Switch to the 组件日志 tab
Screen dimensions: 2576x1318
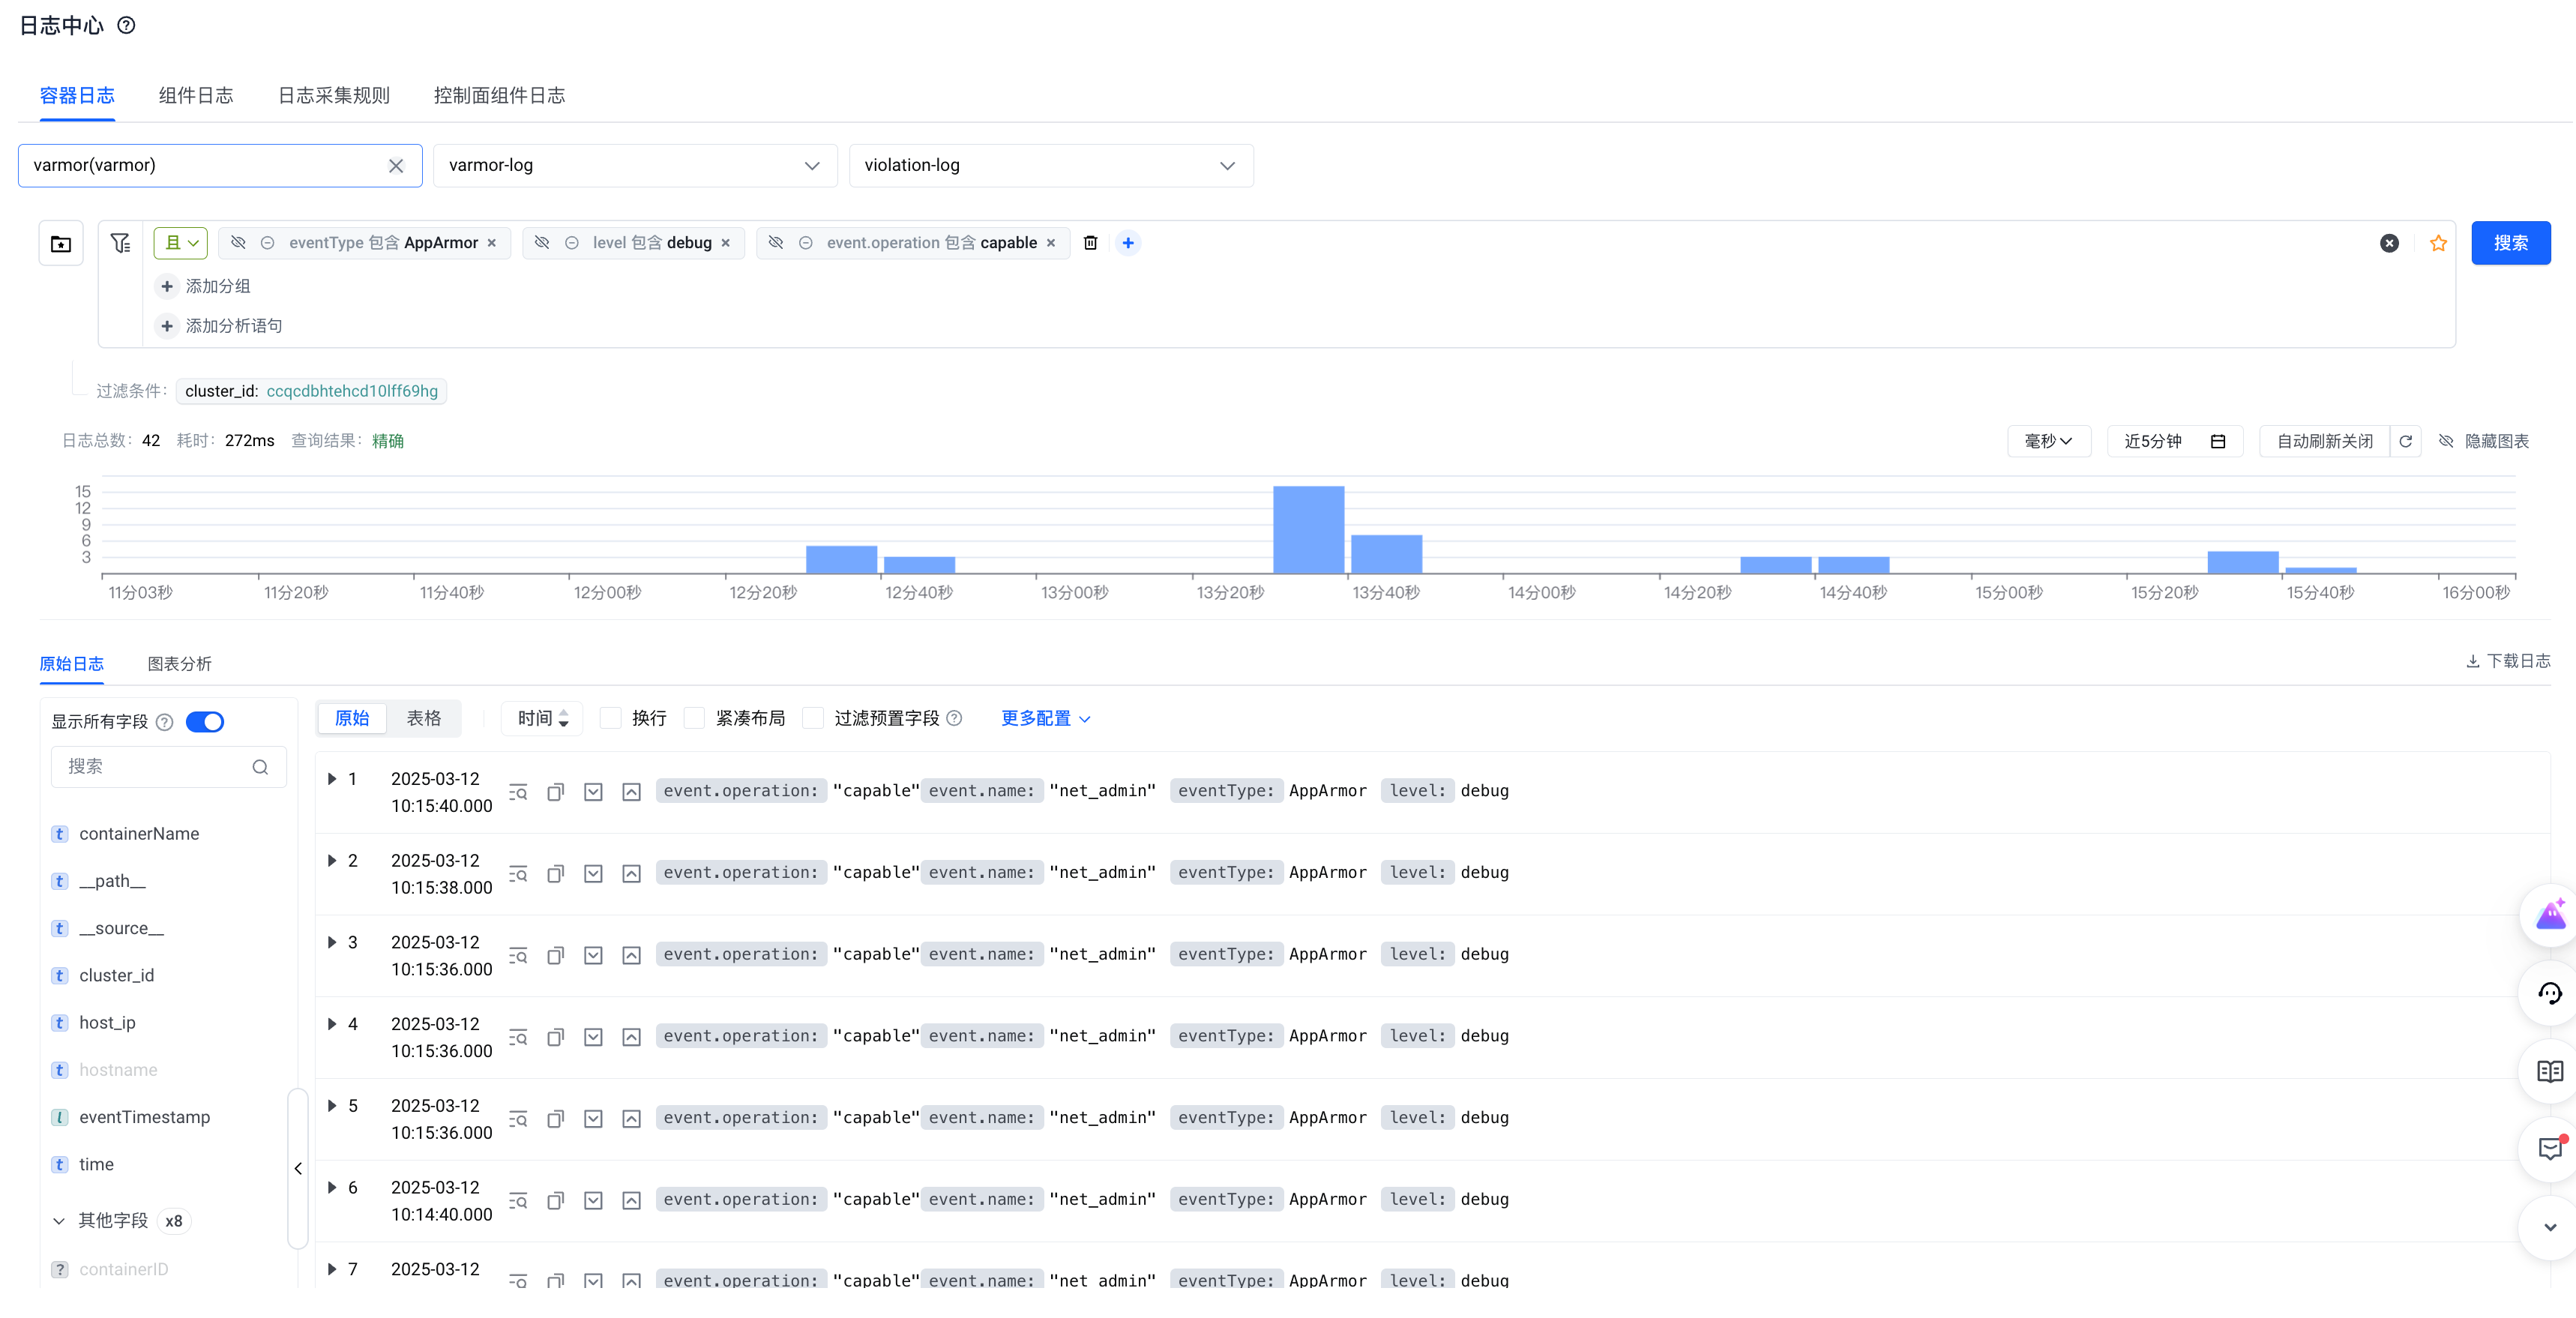click(x=195, y=95)
